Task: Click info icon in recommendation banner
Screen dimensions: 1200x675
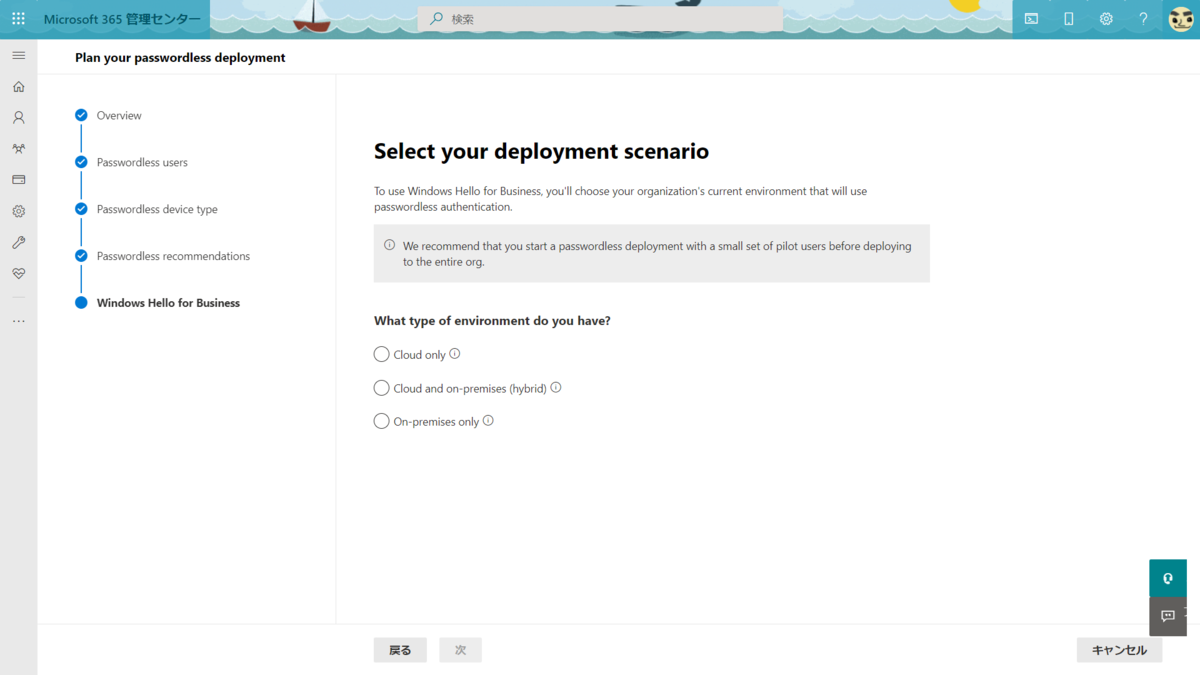Action: [x=390, y=245]
